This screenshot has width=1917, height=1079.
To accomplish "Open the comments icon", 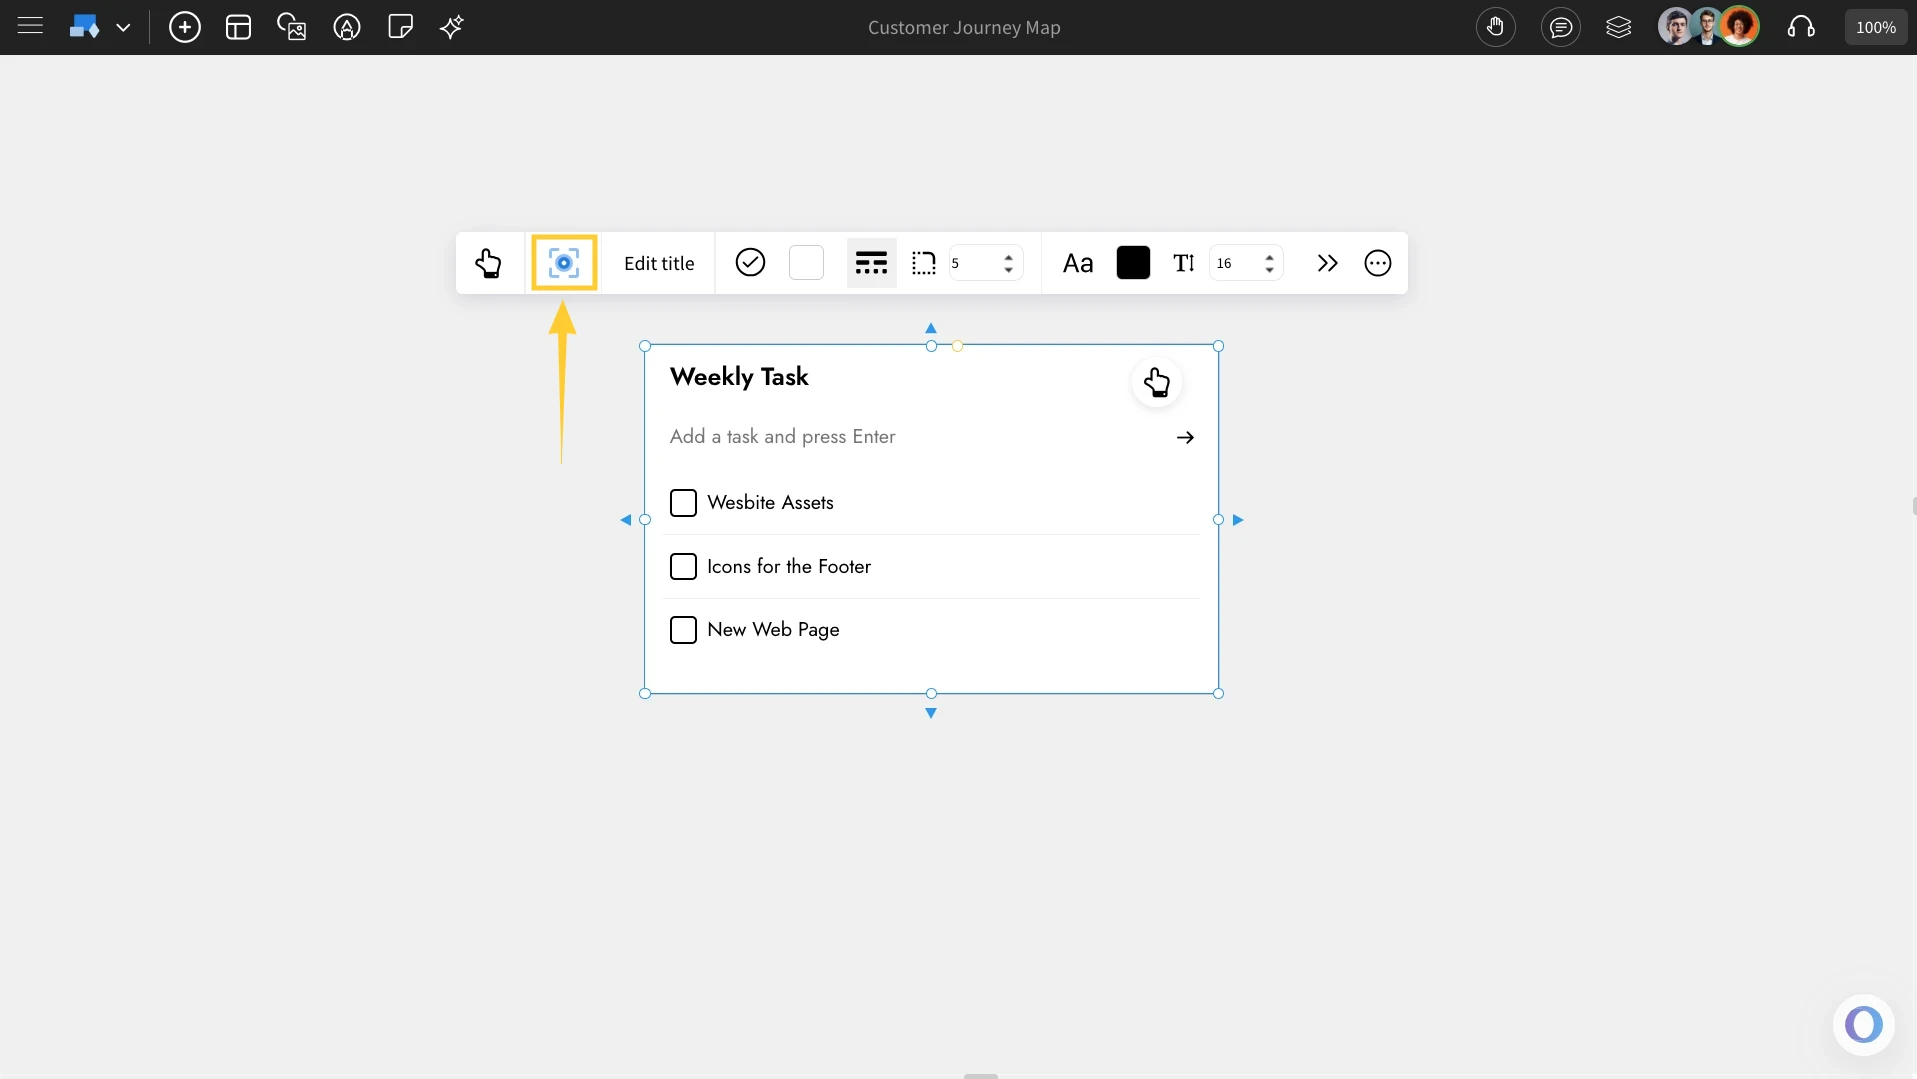I will click(x=1560, y=27).
